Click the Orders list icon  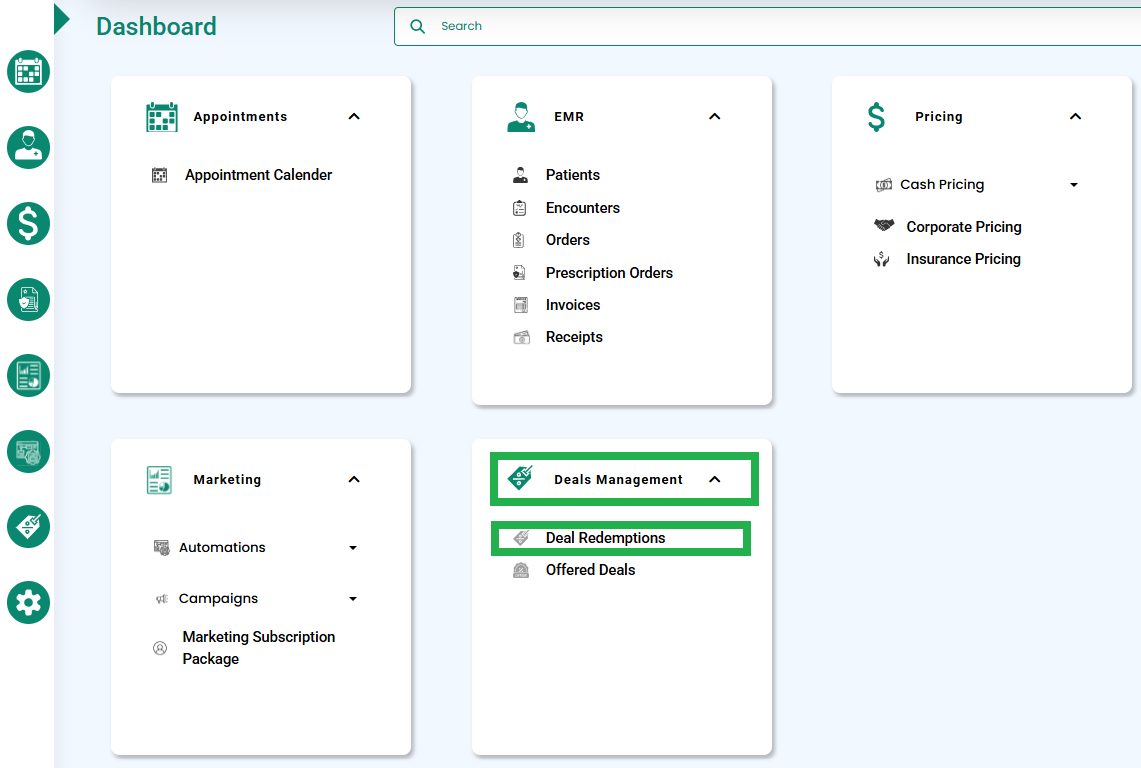[x=518, y=239]
